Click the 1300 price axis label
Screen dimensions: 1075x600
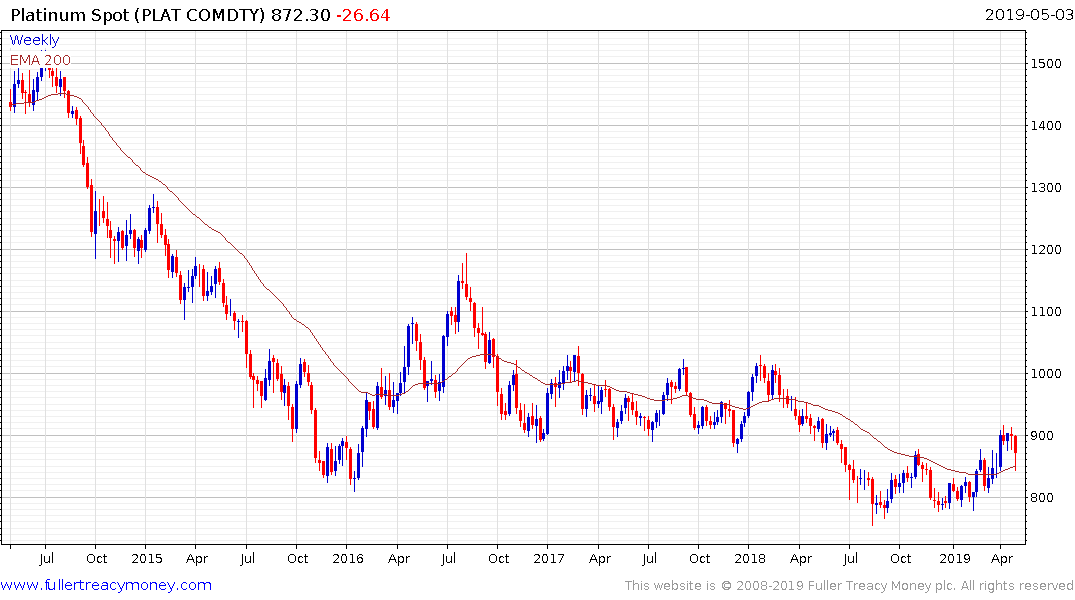[1046, 188]
